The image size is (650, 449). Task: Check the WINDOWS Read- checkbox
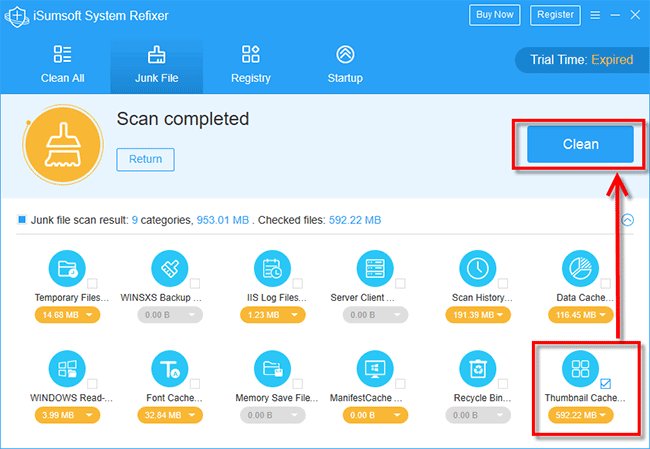pos(92,383)
